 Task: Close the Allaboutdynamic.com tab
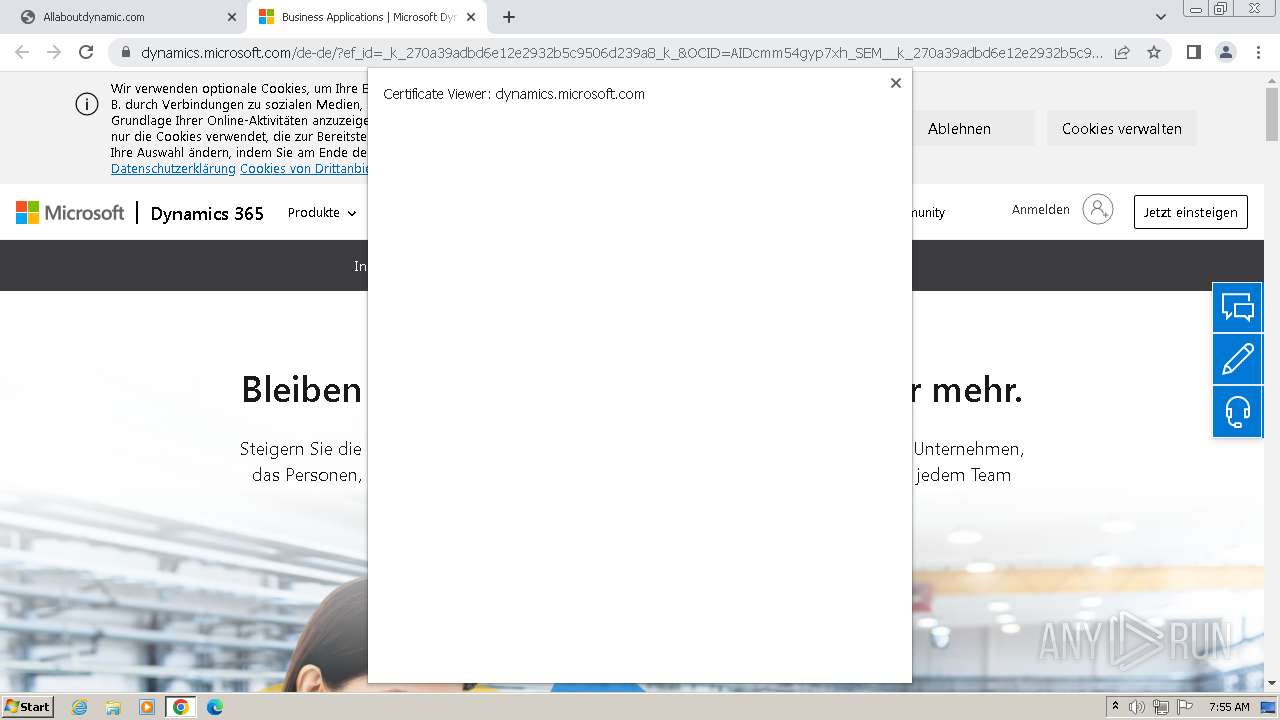click(x=231, y=17)
